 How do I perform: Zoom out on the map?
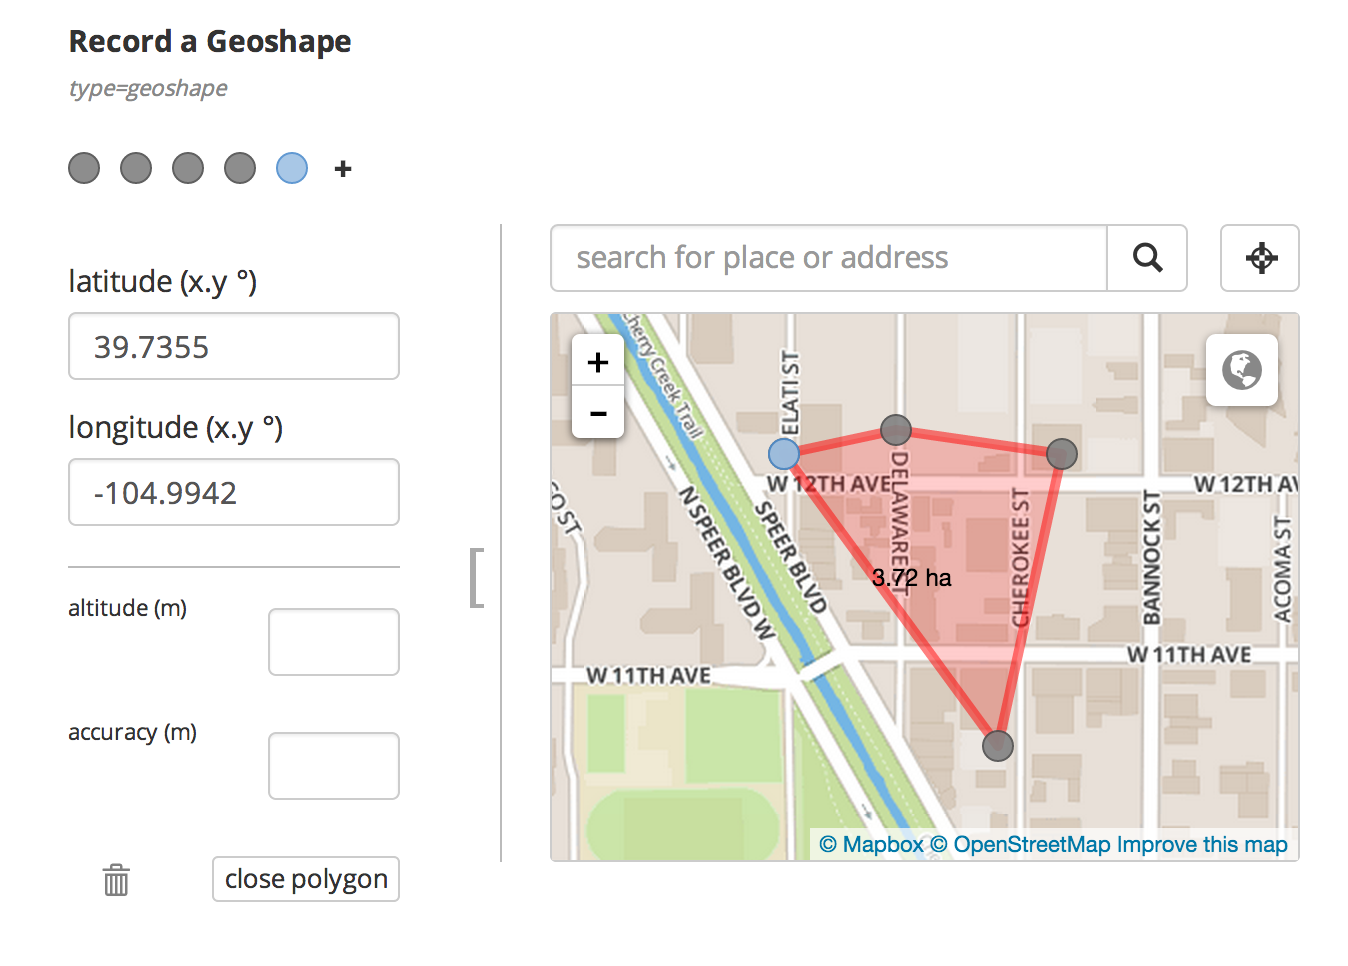coord(598,413)
